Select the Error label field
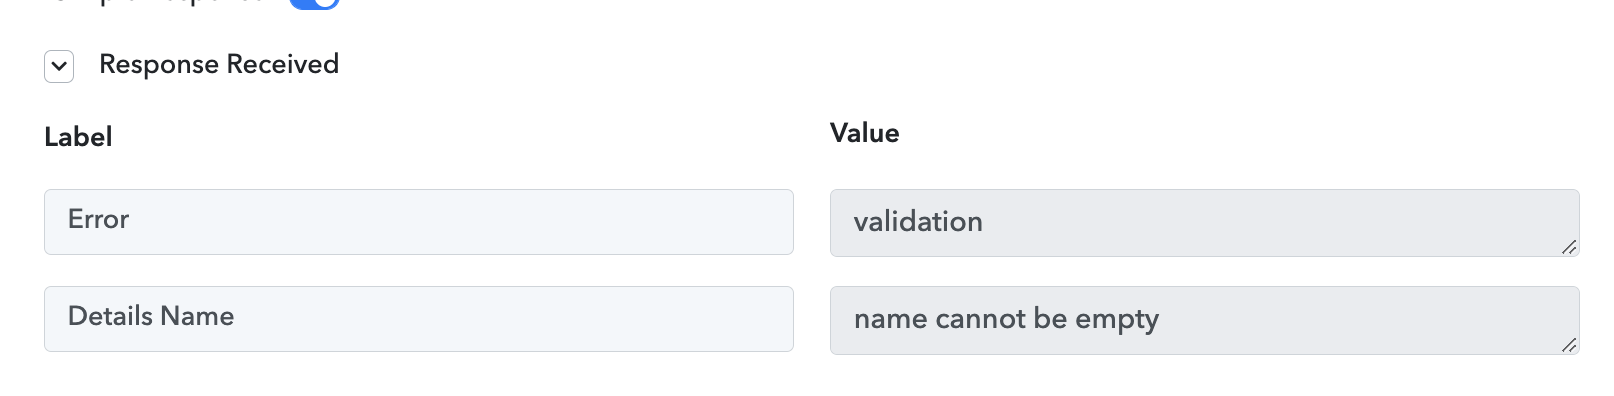The height and width of the screenshot is (396, 1614). (x=419, y=222)
